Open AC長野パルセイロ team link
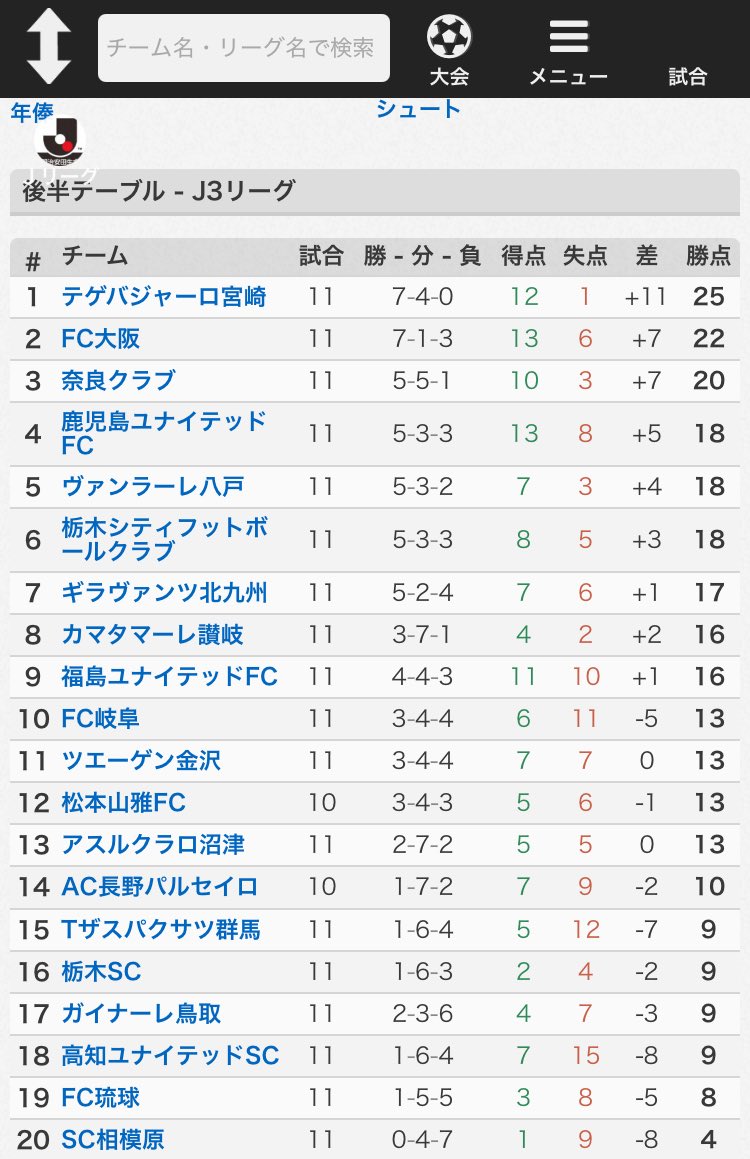The image size is (750, 1159). (x=160, y=886)
